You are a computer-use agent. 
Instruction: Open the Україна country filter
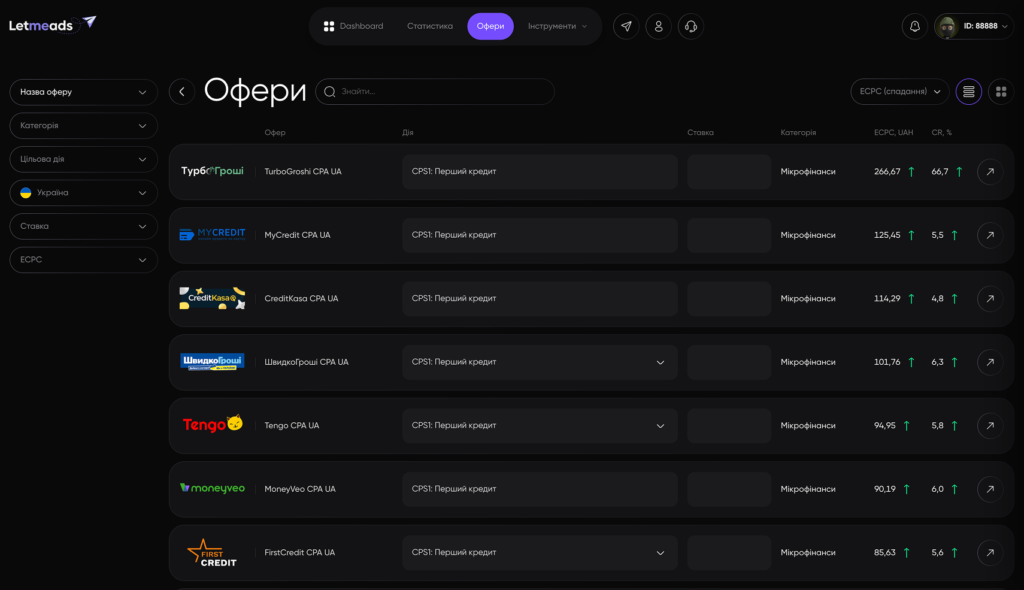point(83,192)
